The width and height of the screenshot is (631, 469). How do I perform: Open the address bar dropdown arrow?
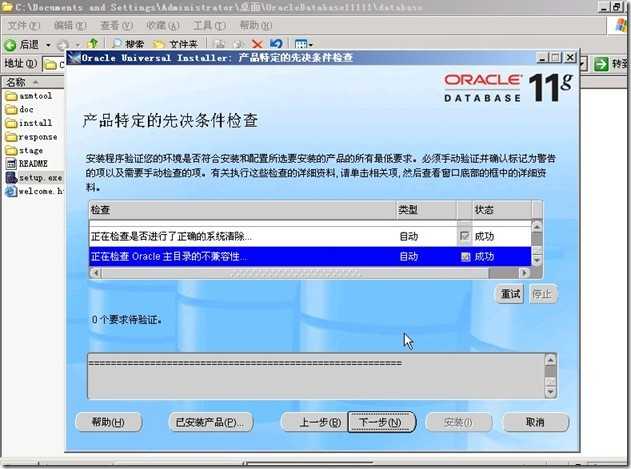click(584, 64)
